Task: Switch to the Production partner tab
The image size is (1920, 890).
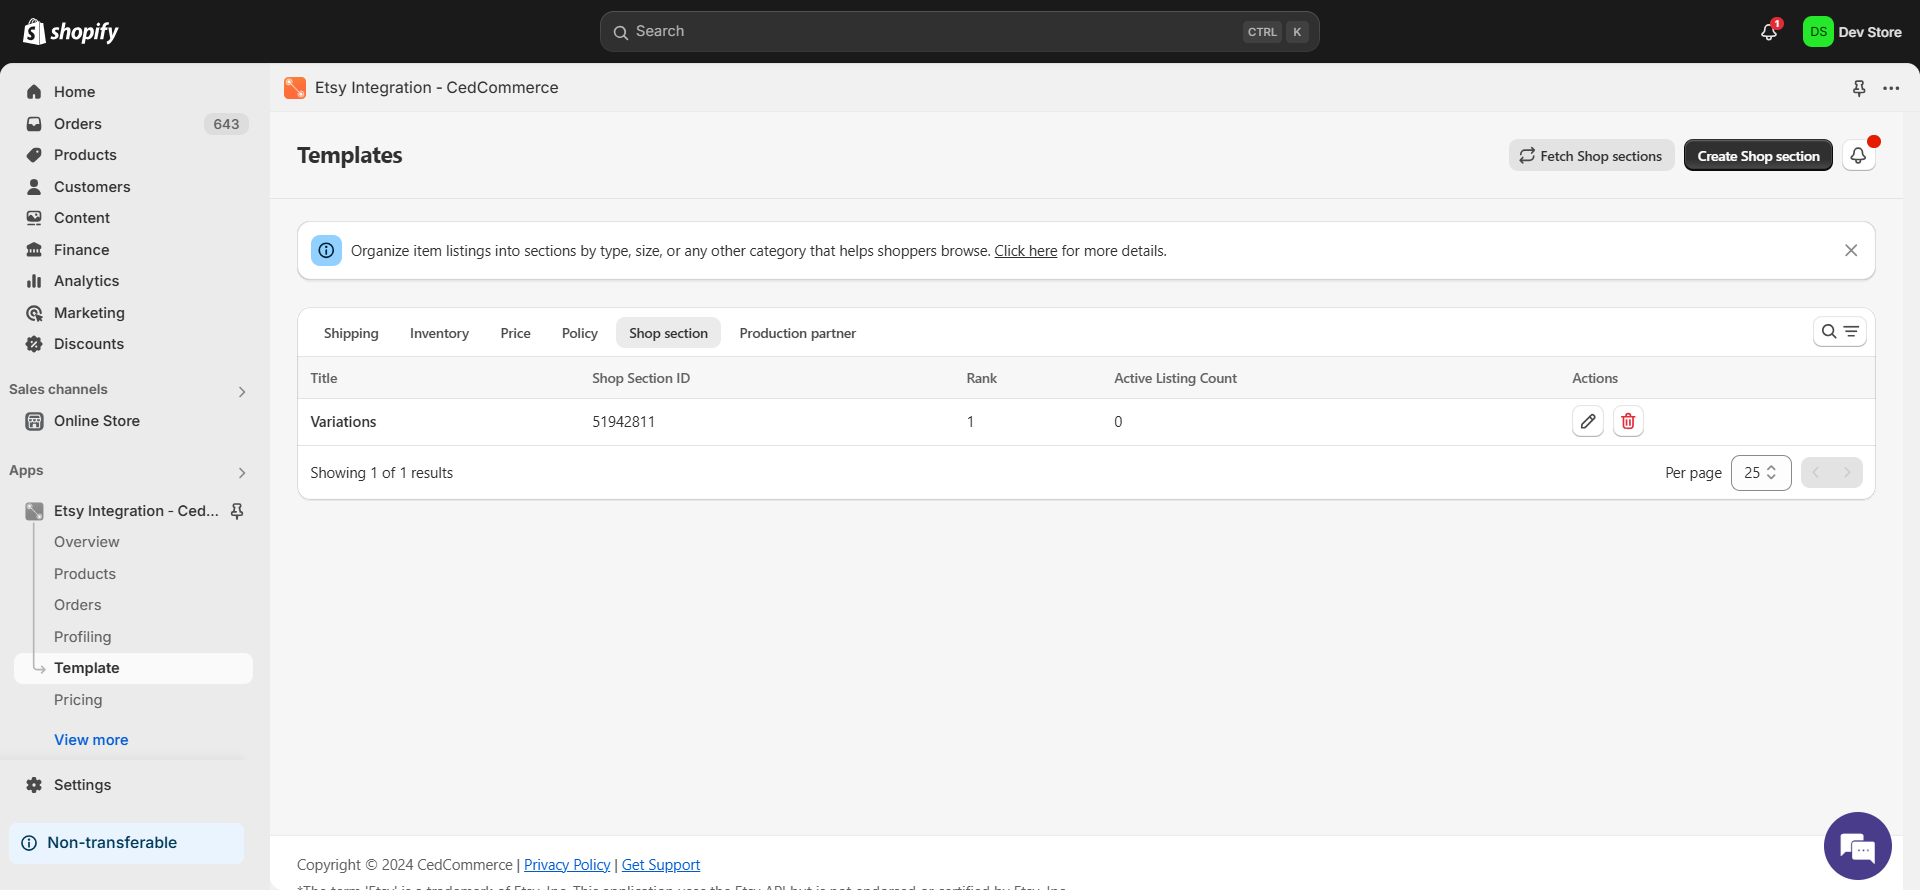Action: [x=798, y=334]
